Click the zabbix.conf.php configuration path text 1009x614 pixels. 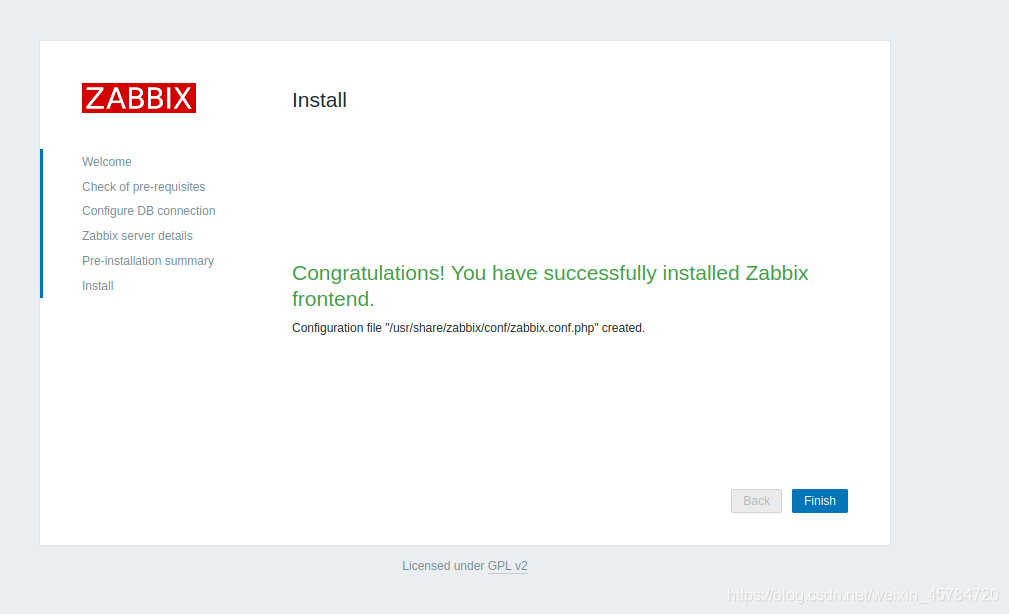click(467, 327)
